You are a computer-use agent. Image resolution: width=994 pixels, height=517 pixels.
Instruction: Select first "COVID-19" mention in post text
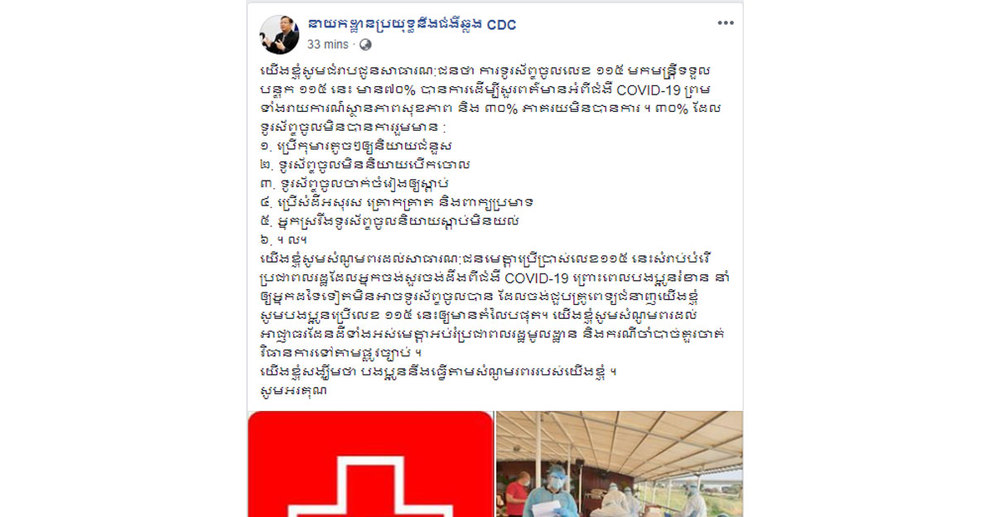648,89
